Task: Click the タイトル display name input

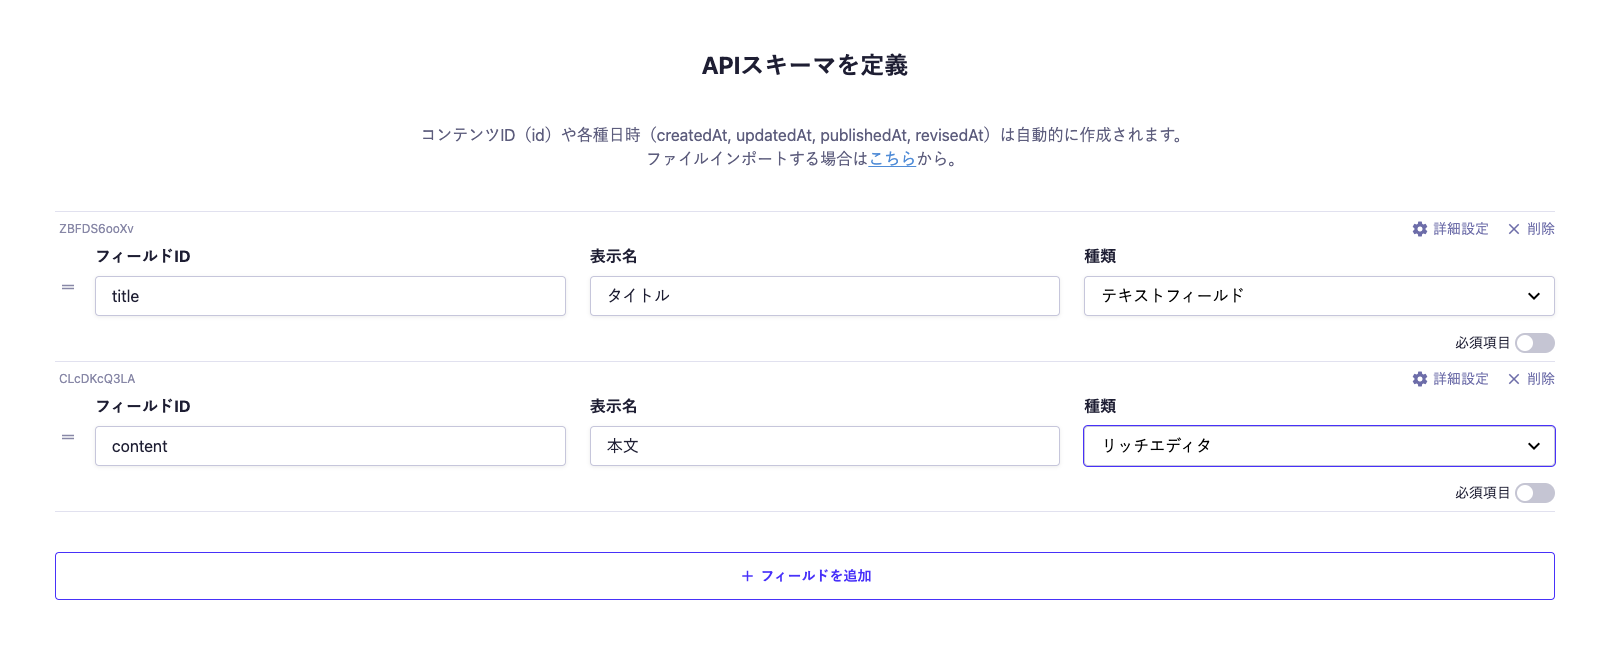Action: [x=824, y=296]
